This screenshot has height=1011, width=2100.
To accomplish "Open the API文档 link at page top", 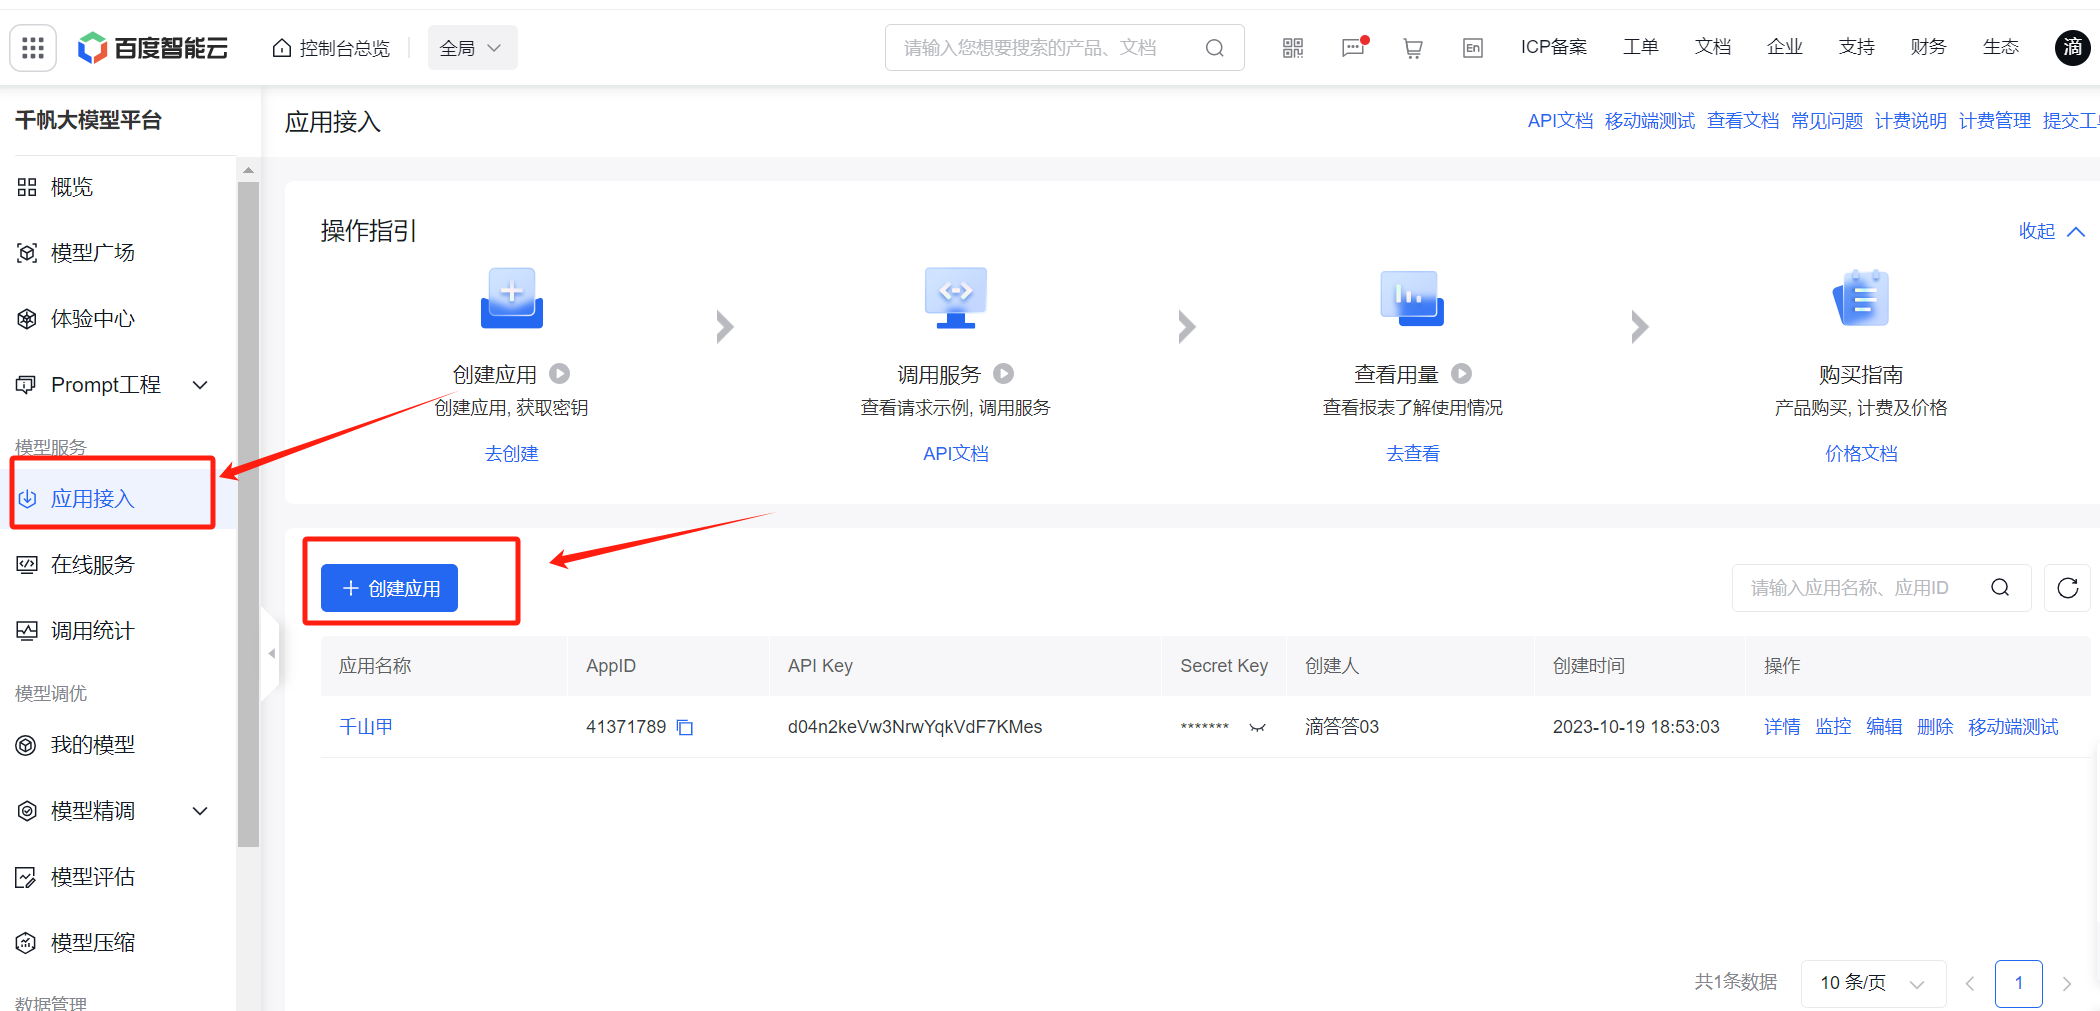I will click(x=1560, y=121).
